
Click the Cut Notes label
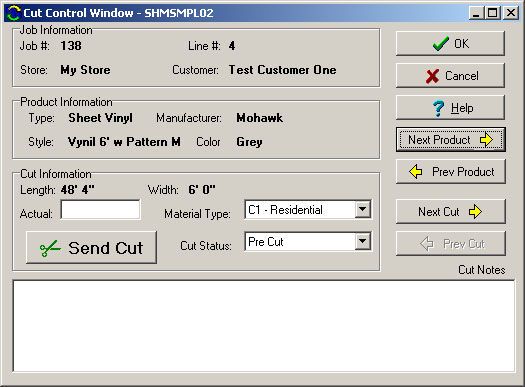coord(481,270)
